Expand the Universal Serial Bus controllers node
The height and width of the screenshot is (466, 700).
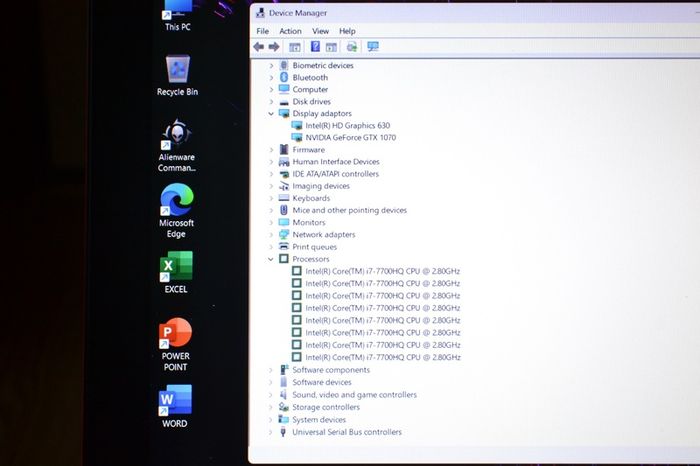click(270, 432)
